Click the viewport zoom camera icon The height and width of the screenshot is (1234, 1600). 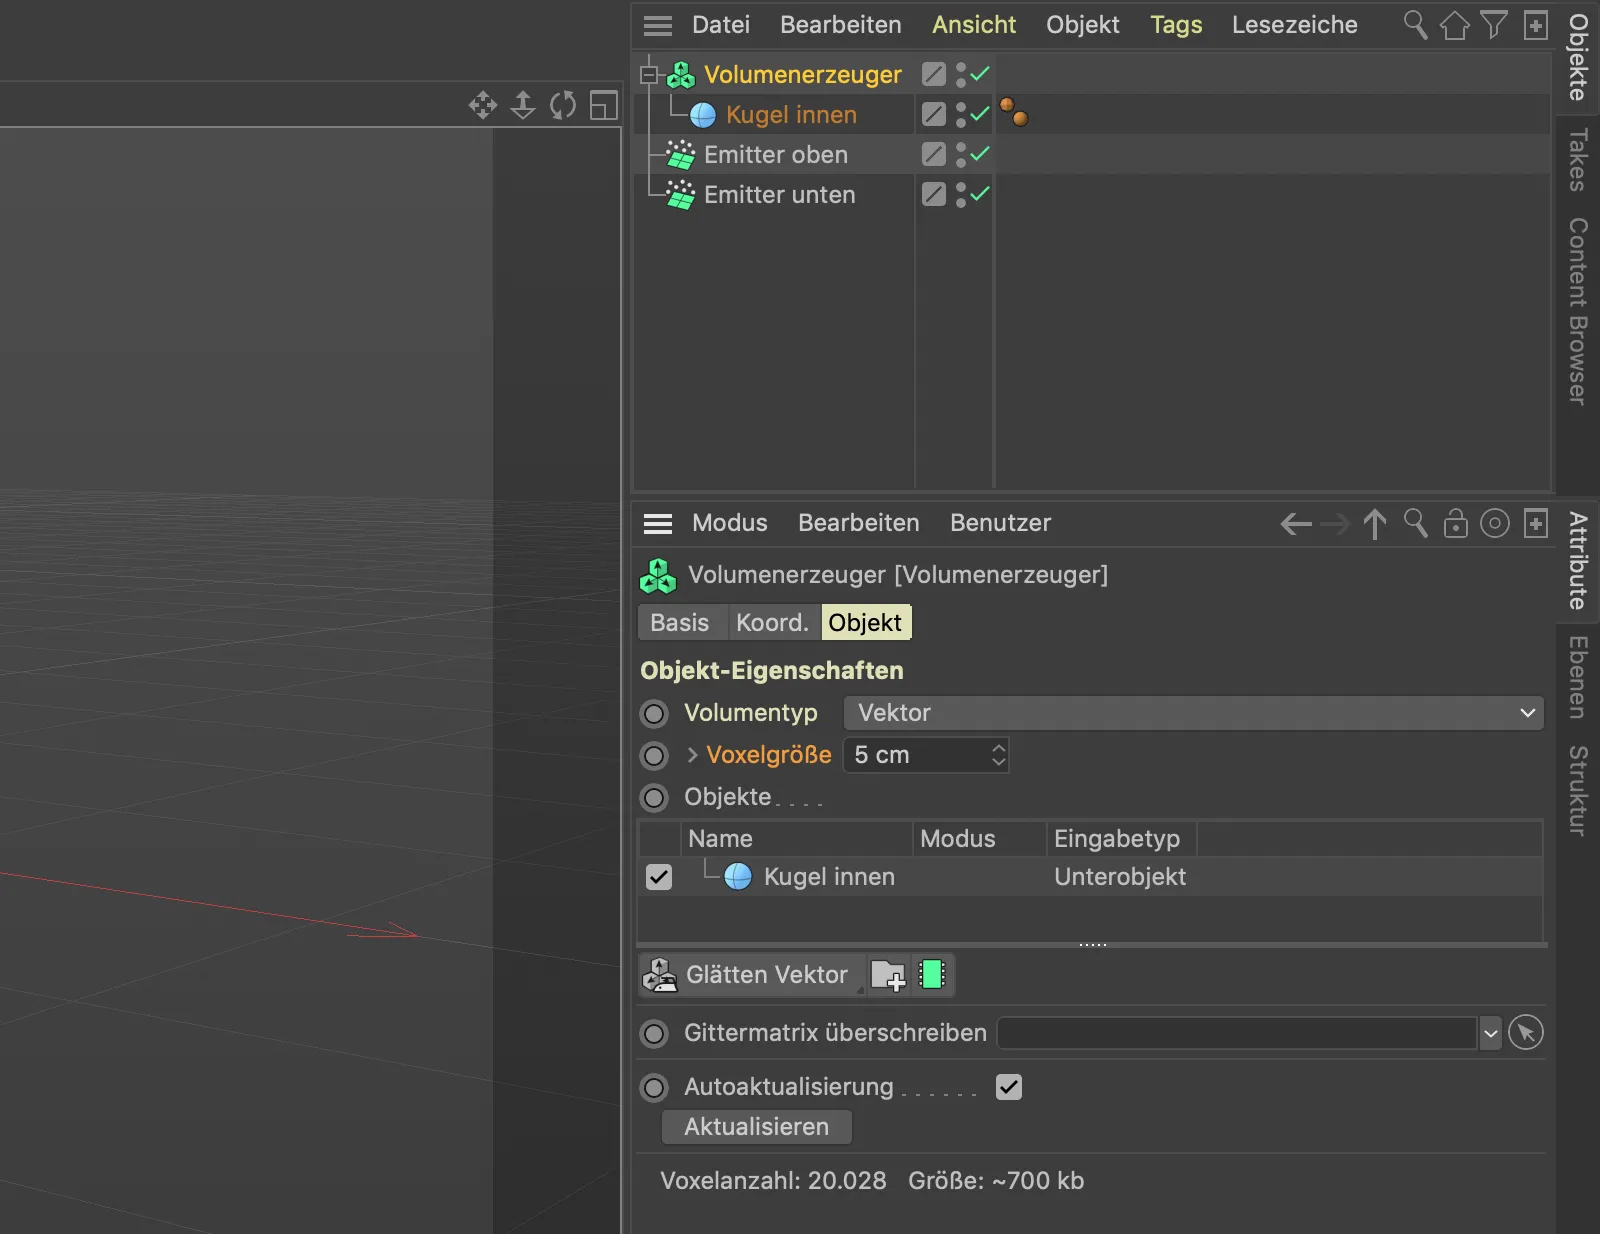[x=523, y=105]
